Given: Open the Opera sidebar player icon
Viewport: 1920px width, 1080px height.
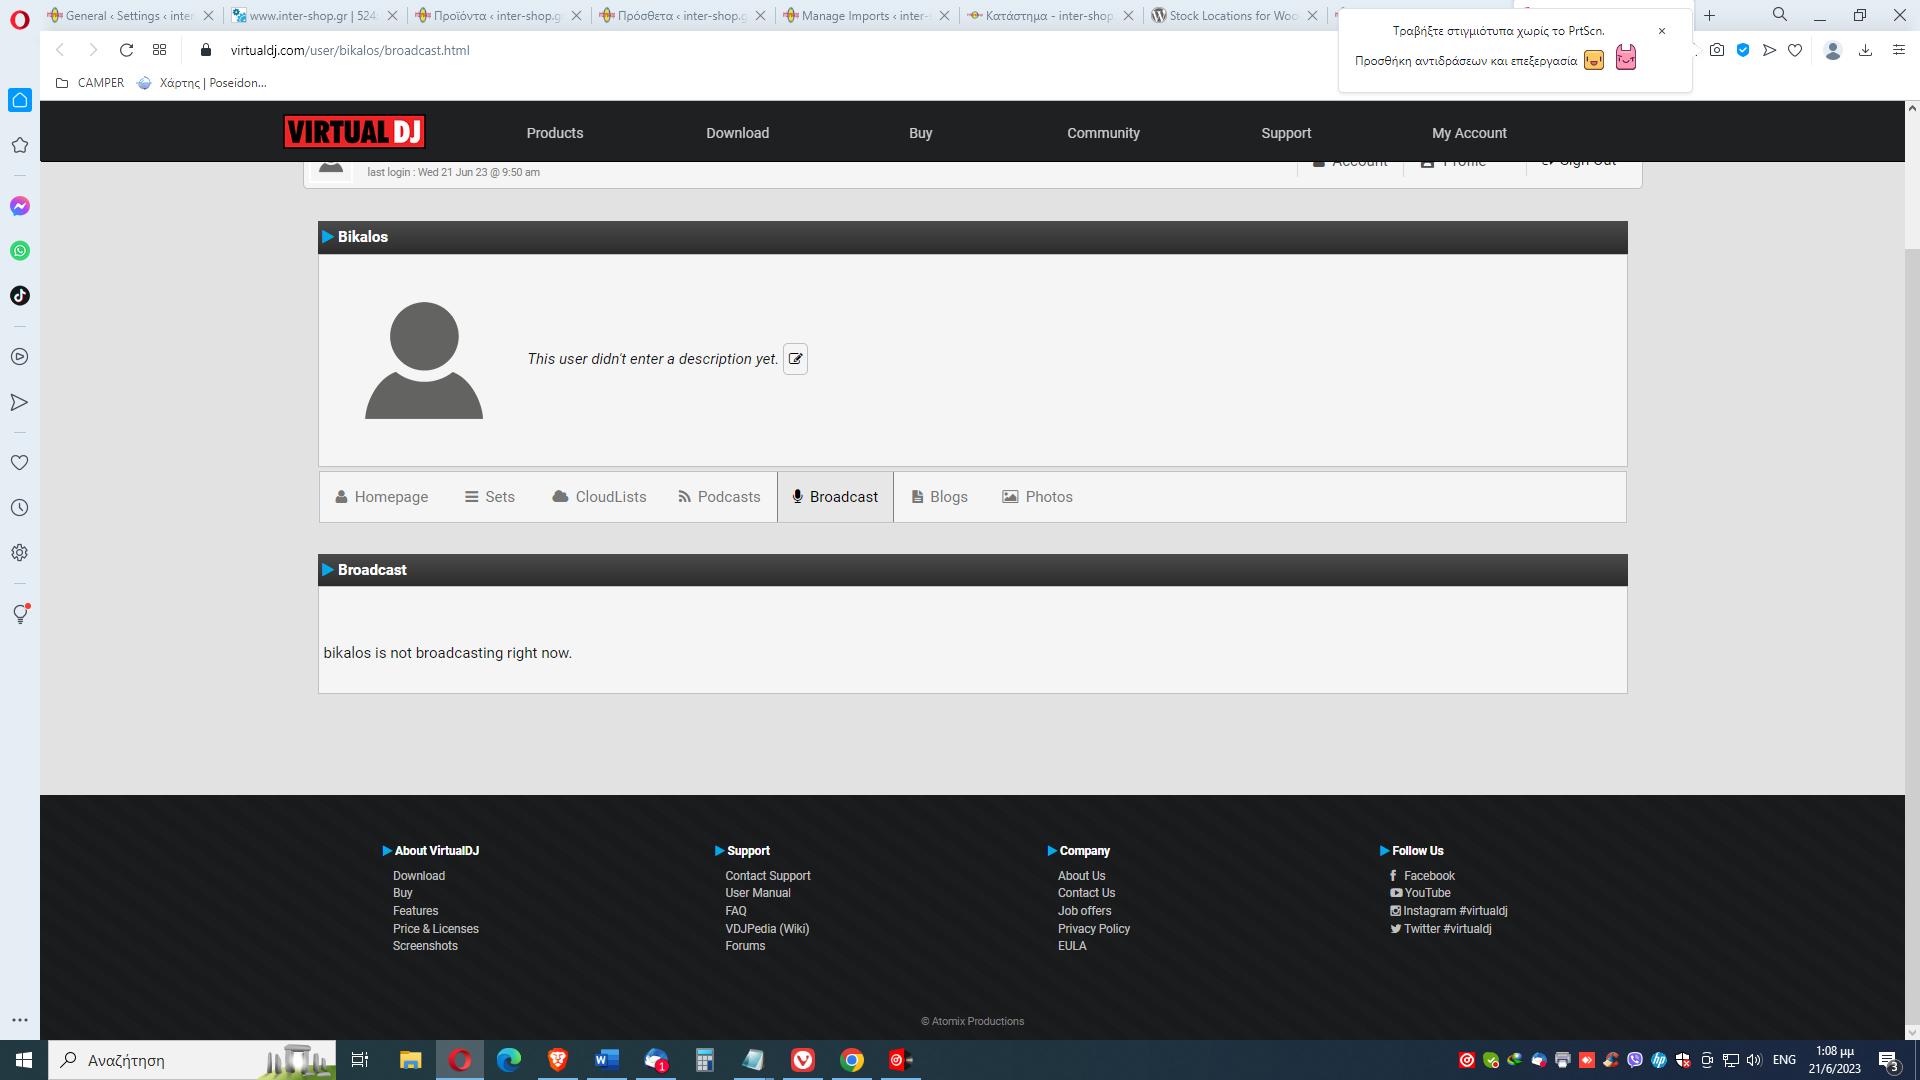Looking at the screenshot, I should point(20,357).
